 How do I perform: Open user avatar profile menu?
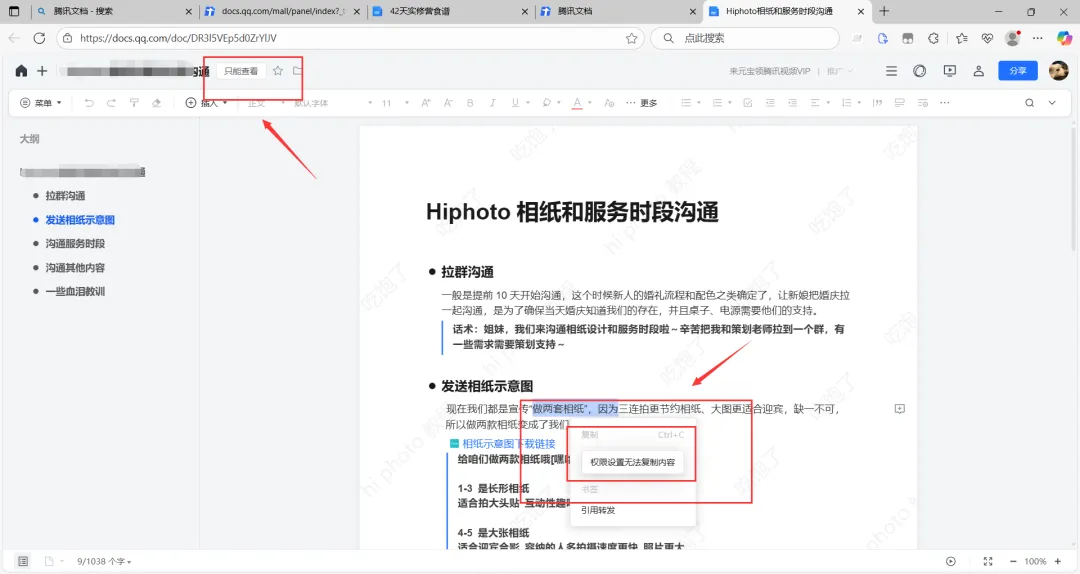click(1059, 70)
